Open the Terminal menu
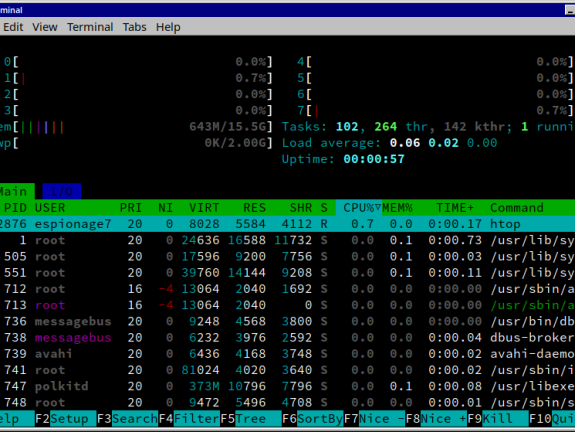This screenshot has height=432, width=575. pyautogui.click(x=90, y=27)
